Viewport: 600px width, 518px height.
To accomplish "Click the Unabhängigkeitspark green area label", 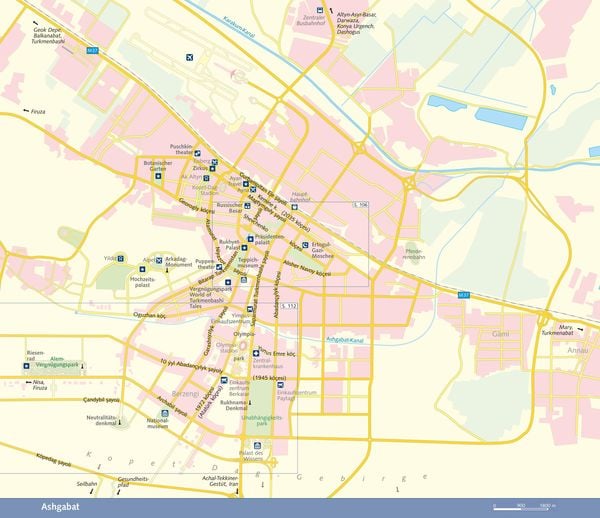I will pyautogui.click(x=262, y=421).
